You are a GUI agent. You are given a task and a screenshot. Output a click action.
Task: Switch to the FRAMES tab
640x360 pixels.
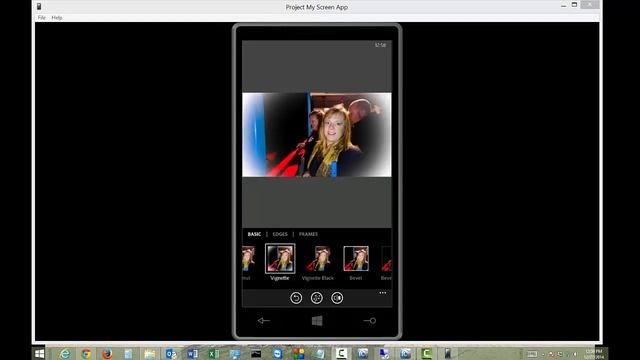(308, 234)
